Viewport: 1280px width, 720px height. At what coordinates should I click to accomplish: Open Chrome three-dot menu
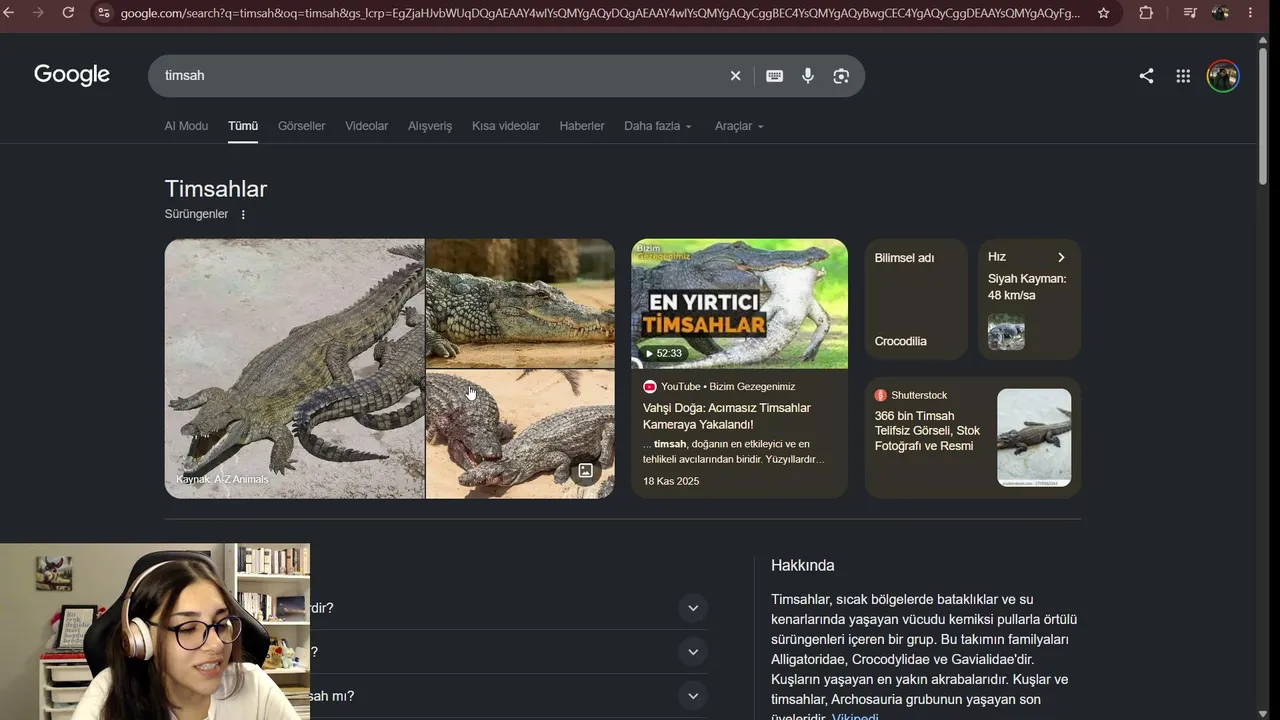click(x=1250, y=13)
